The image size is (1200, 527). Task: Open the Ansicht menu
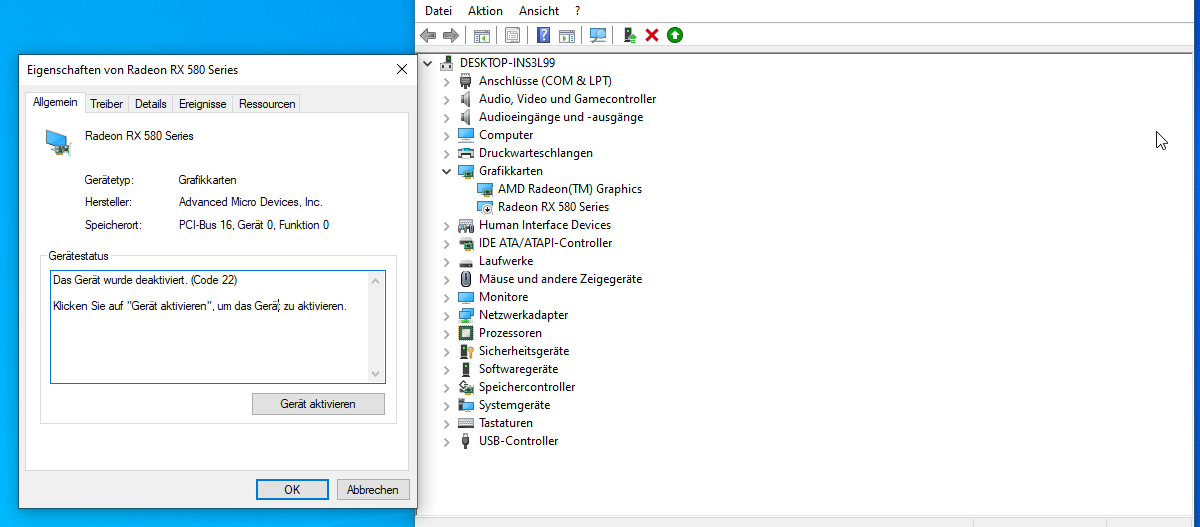point(539,11)
